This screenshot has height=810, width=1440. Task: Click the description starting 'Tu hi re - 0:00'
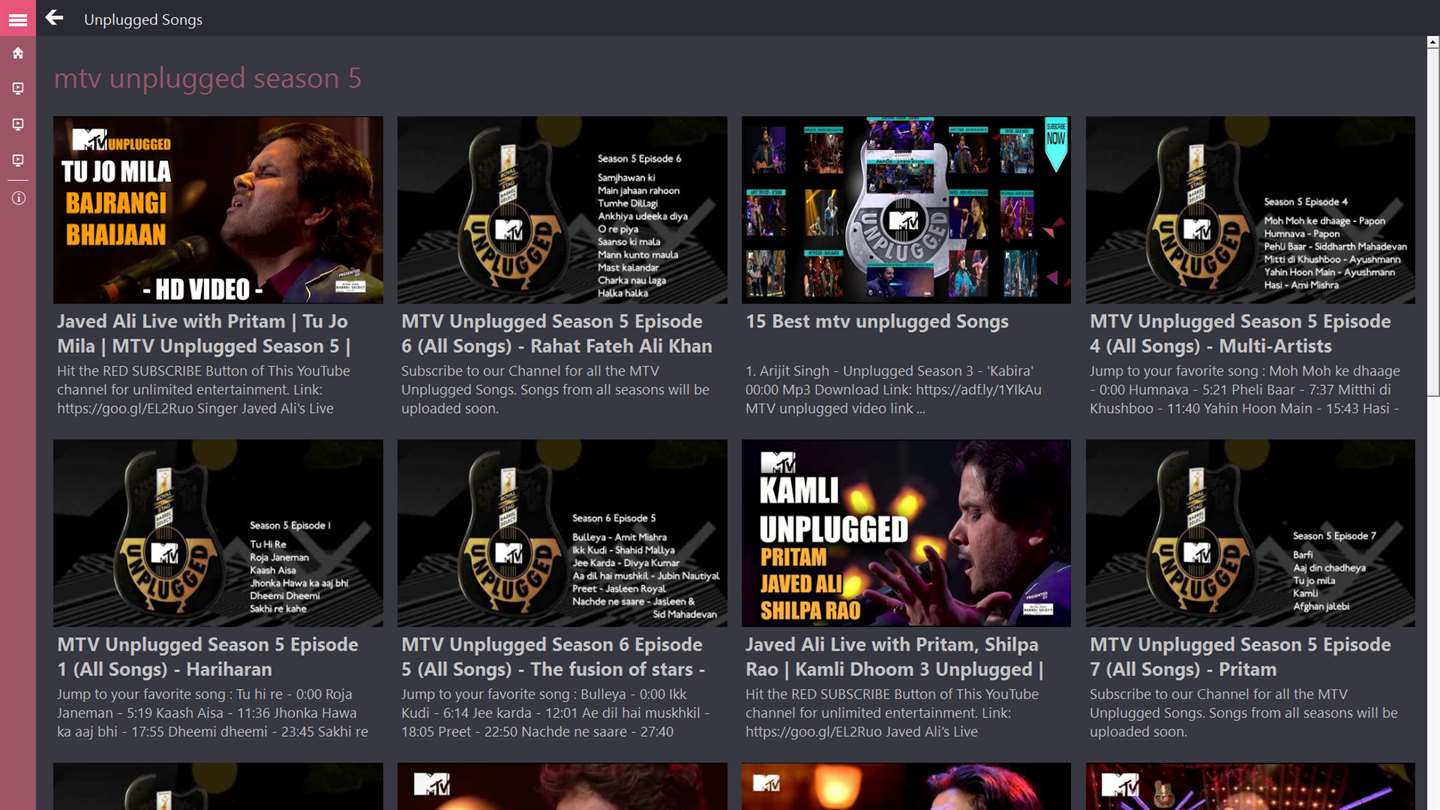(x=212, y=713)
